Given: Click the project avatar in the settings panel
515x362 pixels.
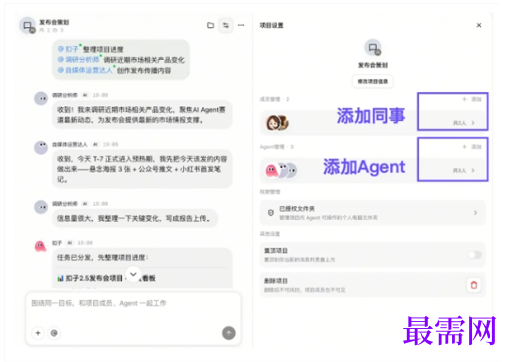Looking at the screenshot, I should click(373, 48).
